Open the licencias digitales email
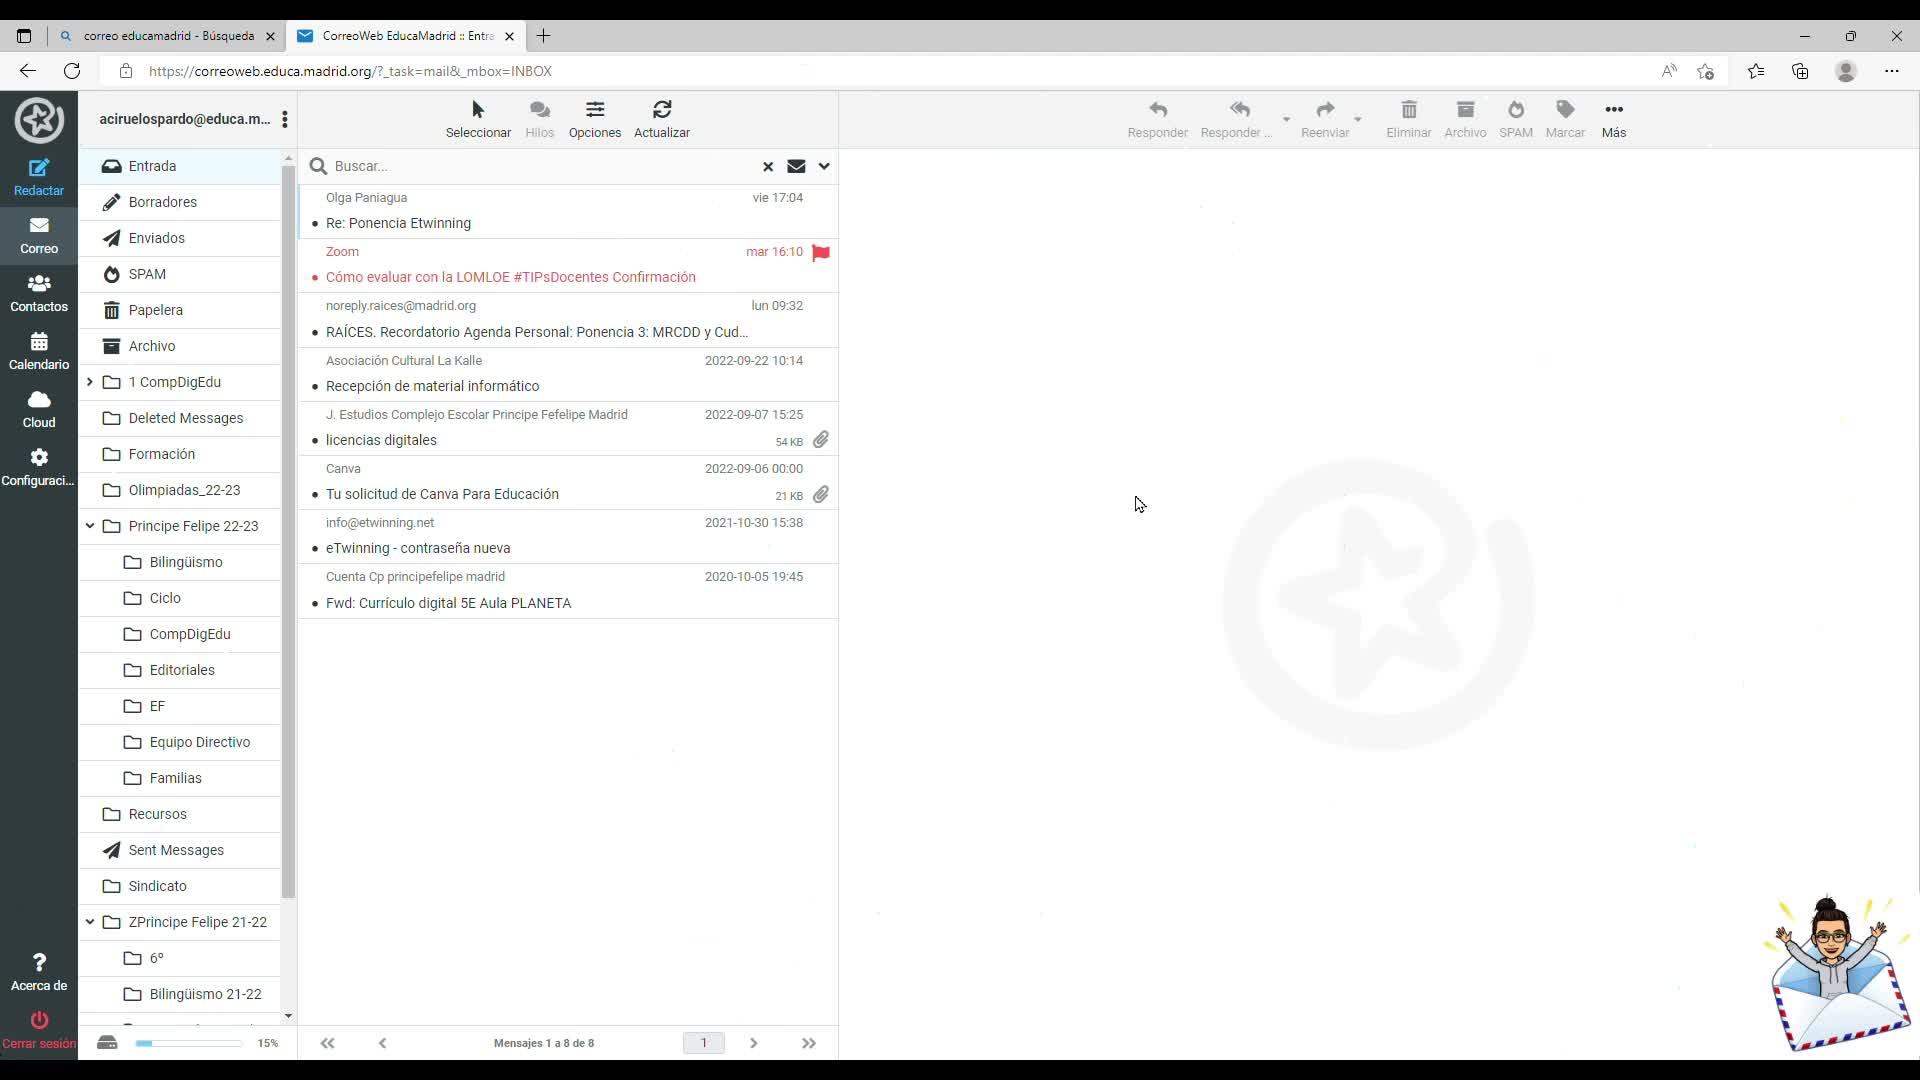The image size is (1920, 1080). coord(381,440)
